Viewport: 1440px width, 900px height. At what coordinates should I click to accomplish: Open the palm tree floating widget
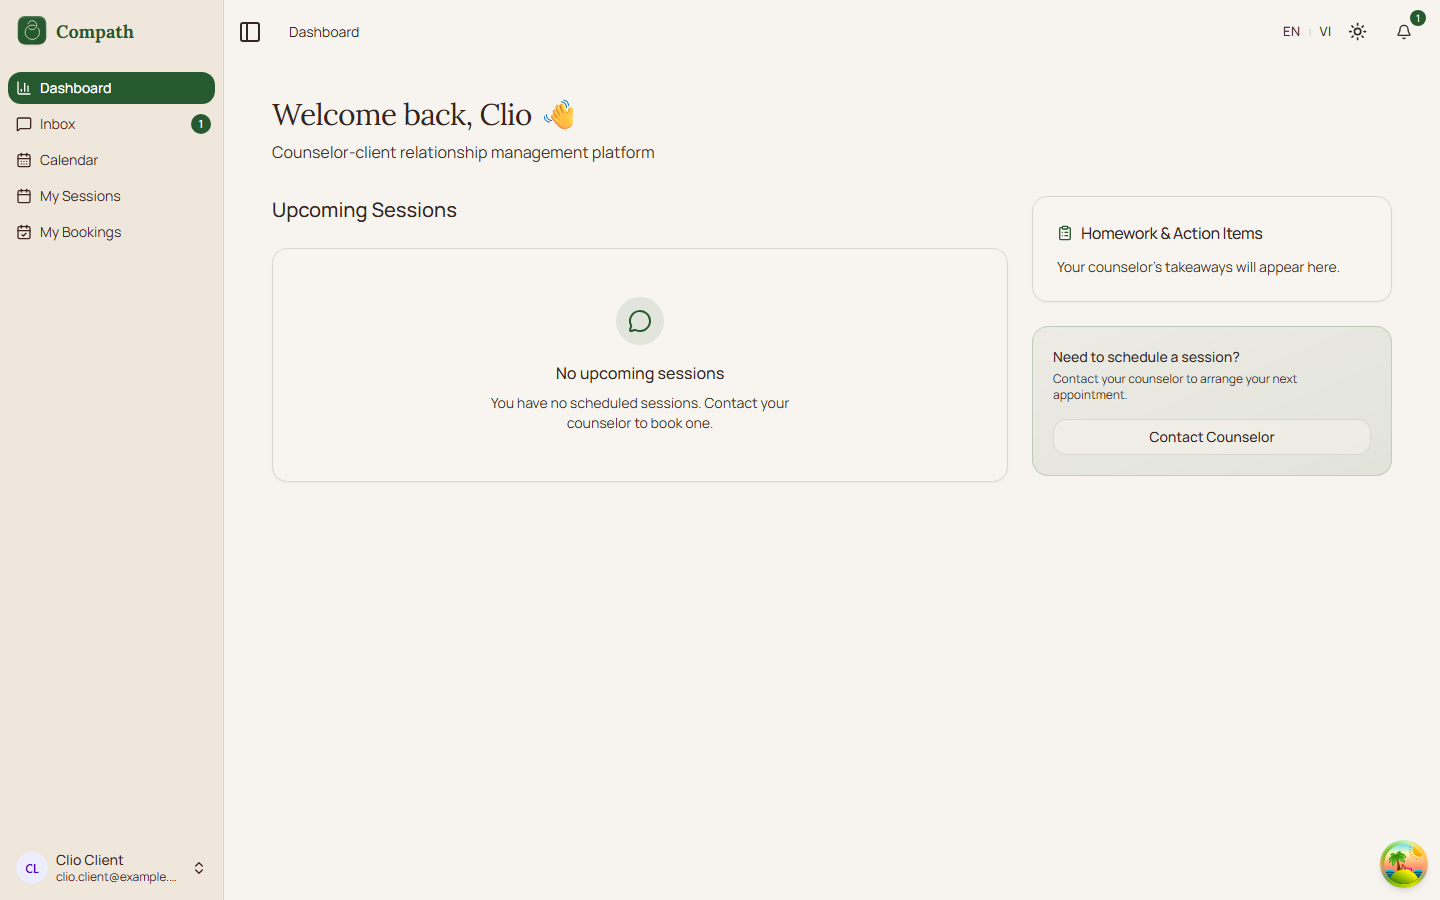point(1403,864)
